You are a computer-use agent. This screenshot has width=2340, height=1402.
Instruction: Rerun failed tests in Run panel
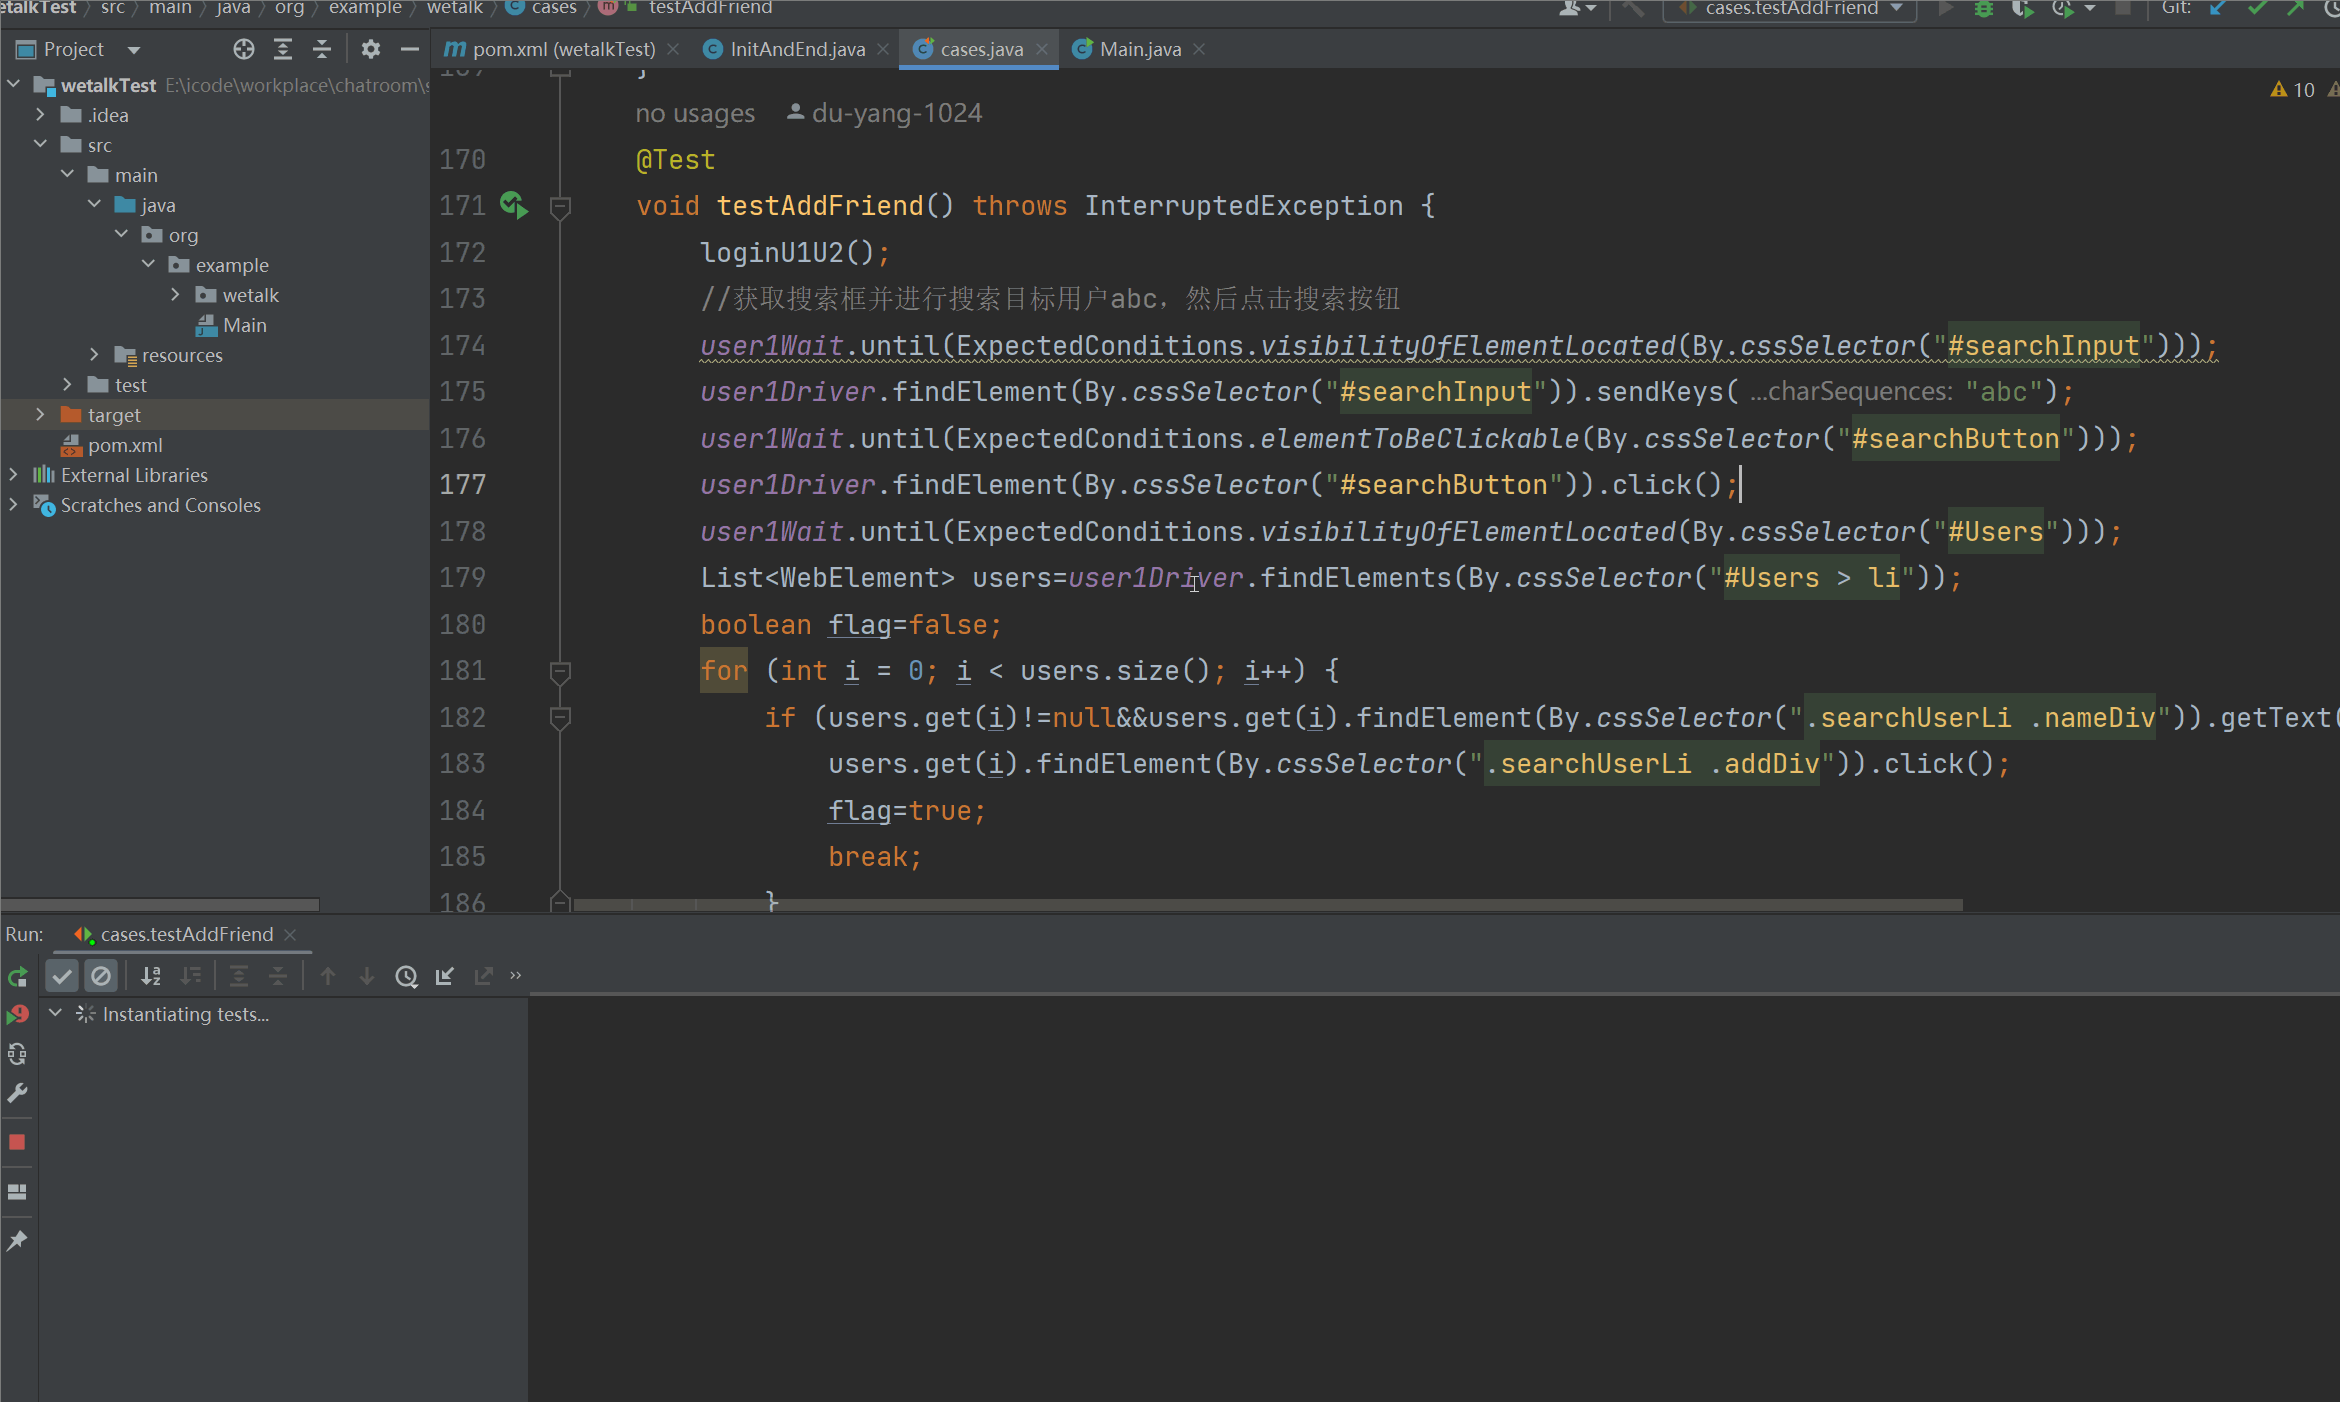click(17, 1015)
